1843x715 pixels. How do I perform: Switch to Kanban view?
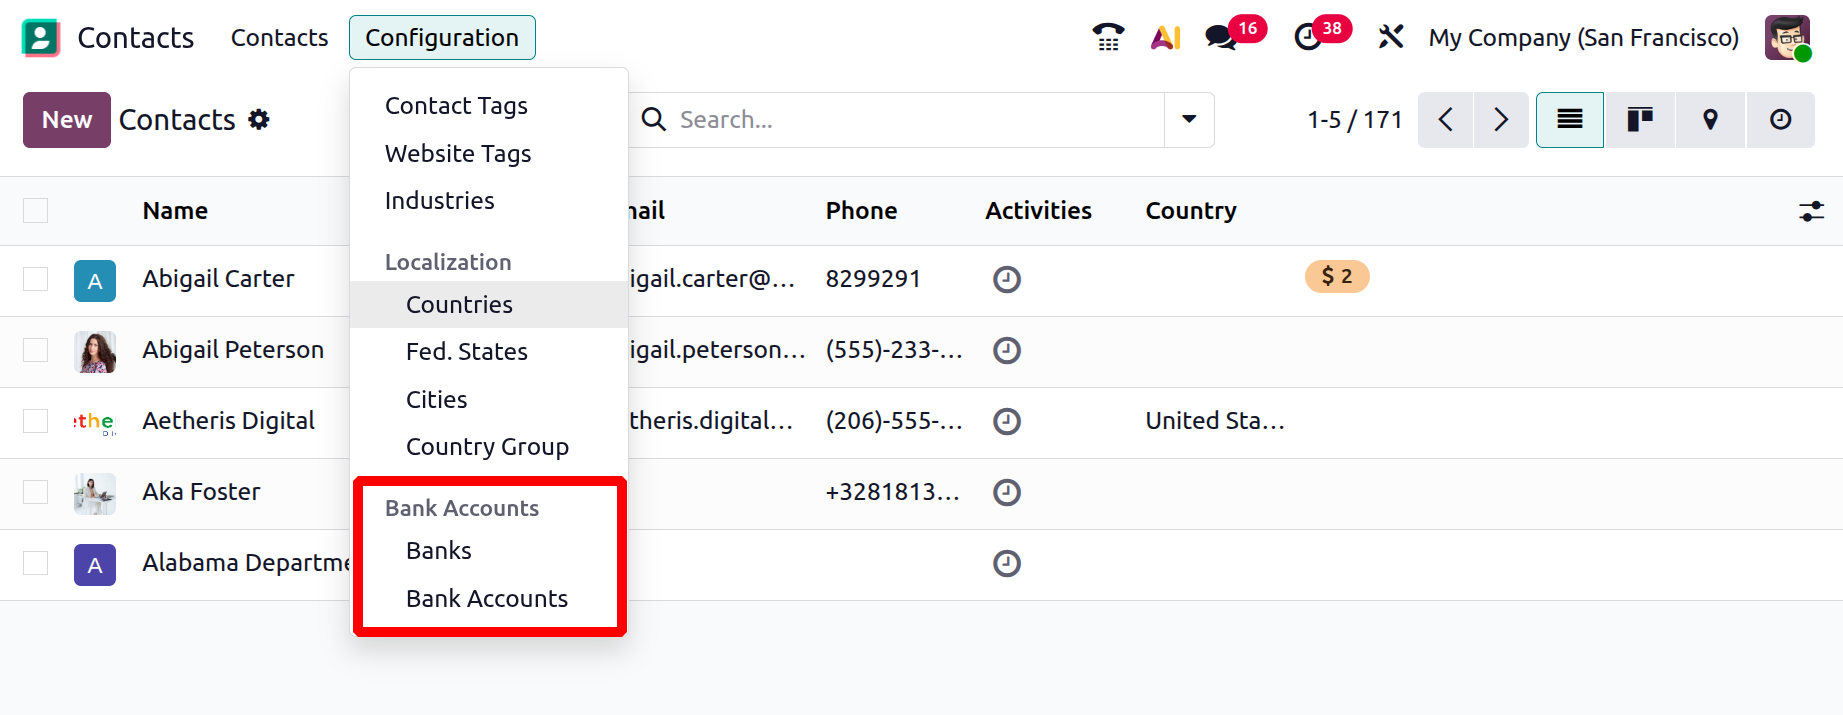click(1640, 120)
